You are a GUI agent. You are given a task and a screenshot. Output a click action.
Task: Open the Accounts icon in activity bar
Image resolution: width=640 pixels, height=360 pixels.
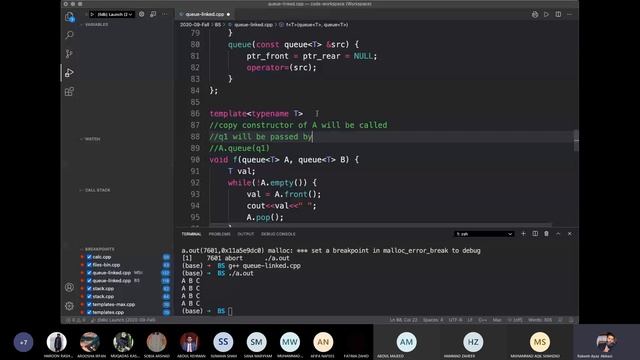[x=69, y=287]
